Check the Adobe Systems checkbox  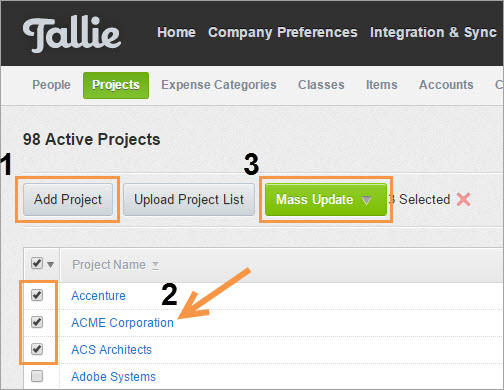[37, 376]
